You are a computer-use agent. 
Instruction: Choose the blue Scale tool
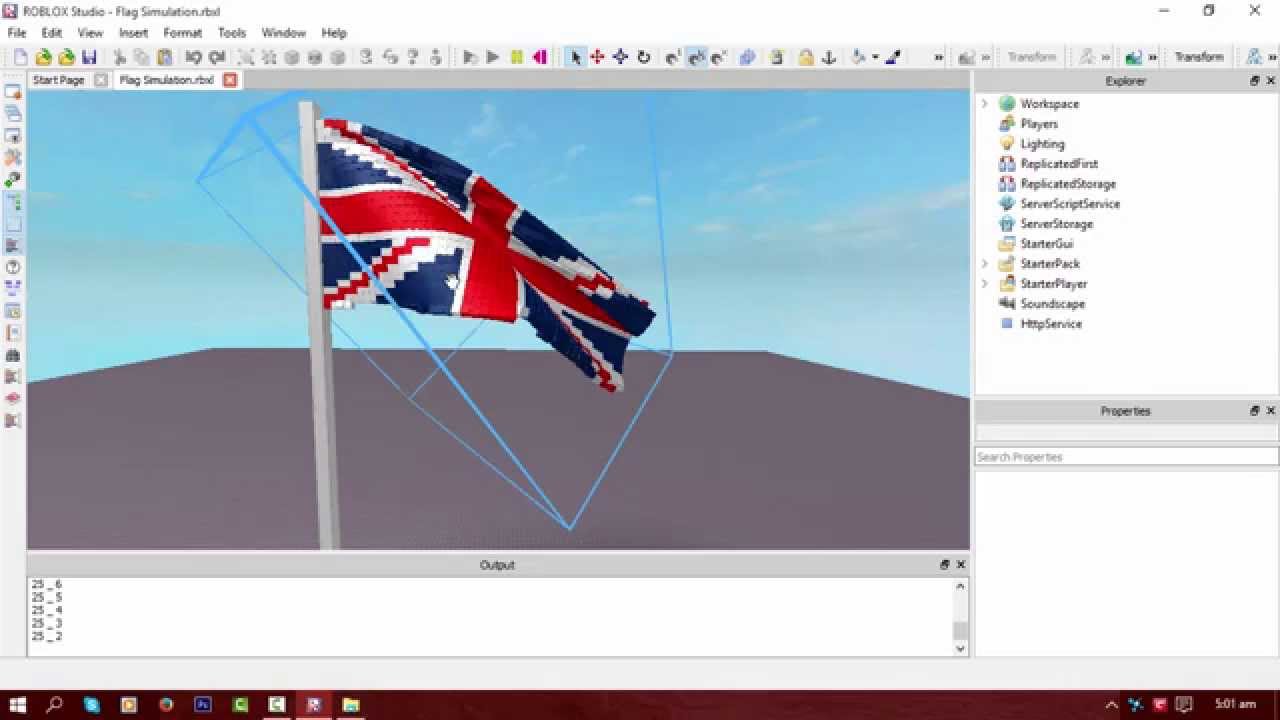coord(620,57)
